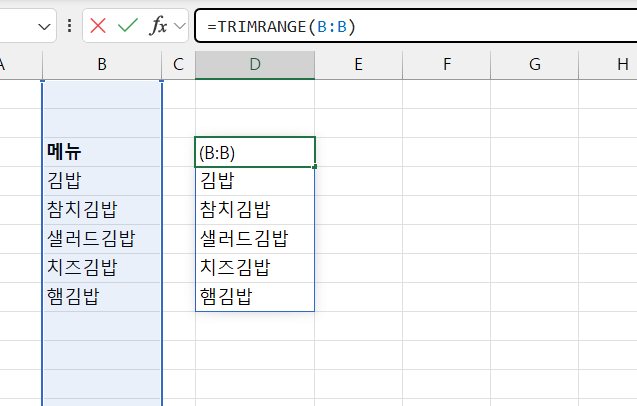Select the column F header
This screenshot has height=406, width=637.
pyautogui.click(x=446, y=65)
